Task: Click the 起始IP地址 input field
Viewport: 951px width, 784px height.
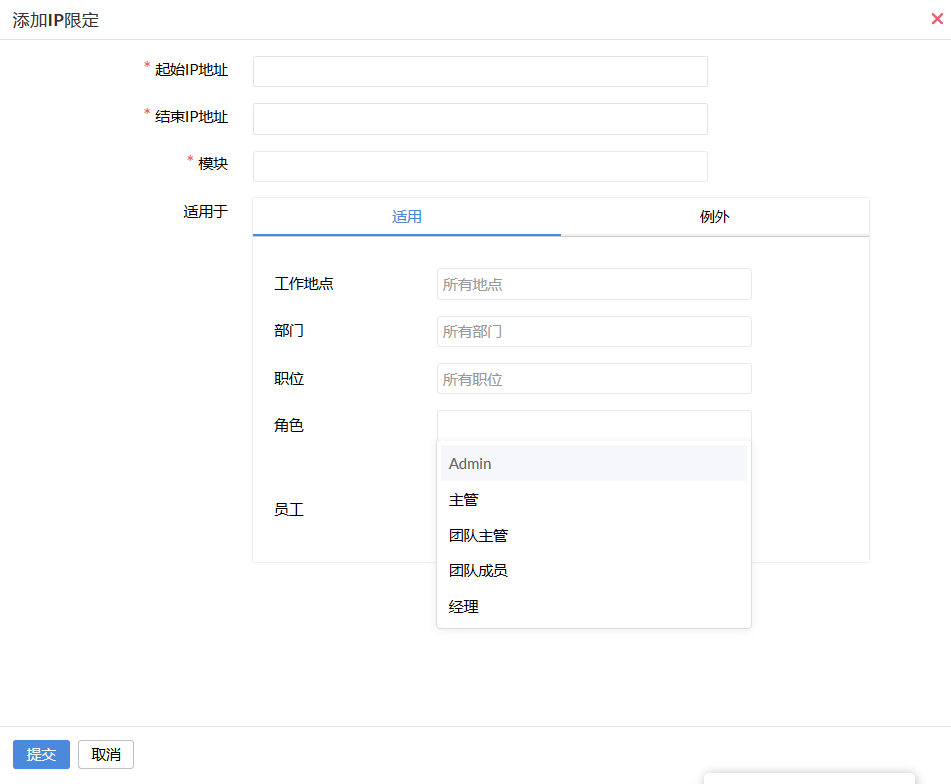Action: click(x=480, y=72)
